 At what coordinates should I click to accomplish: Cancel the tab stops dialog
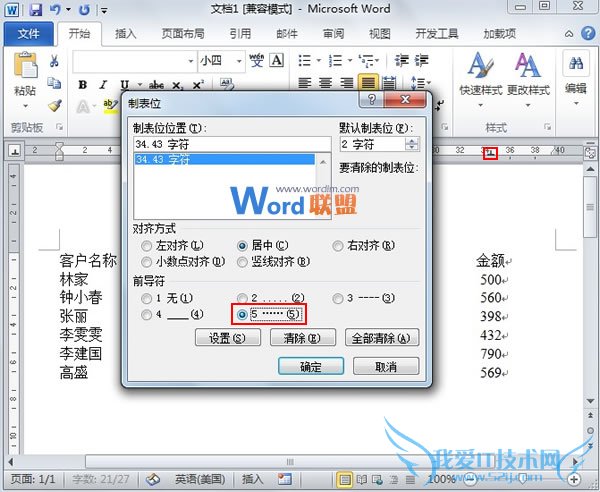(x=386, y=367)
